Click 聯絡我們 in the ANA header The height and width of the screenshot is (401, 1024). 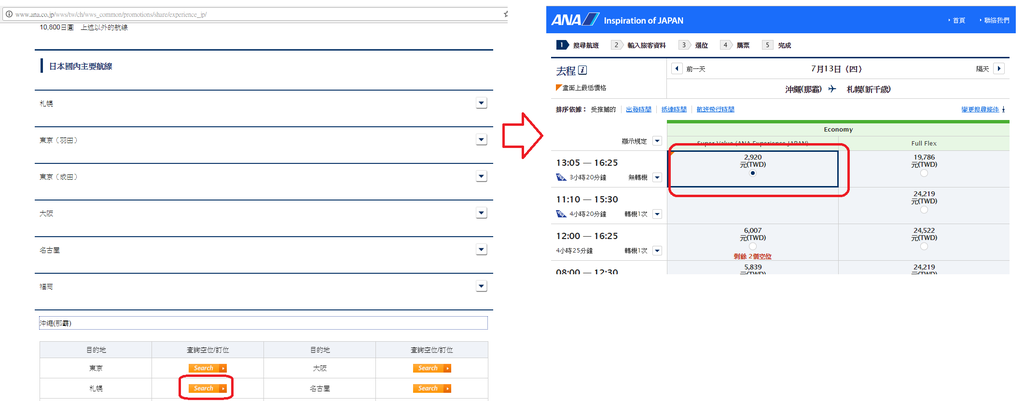point(995,20)
